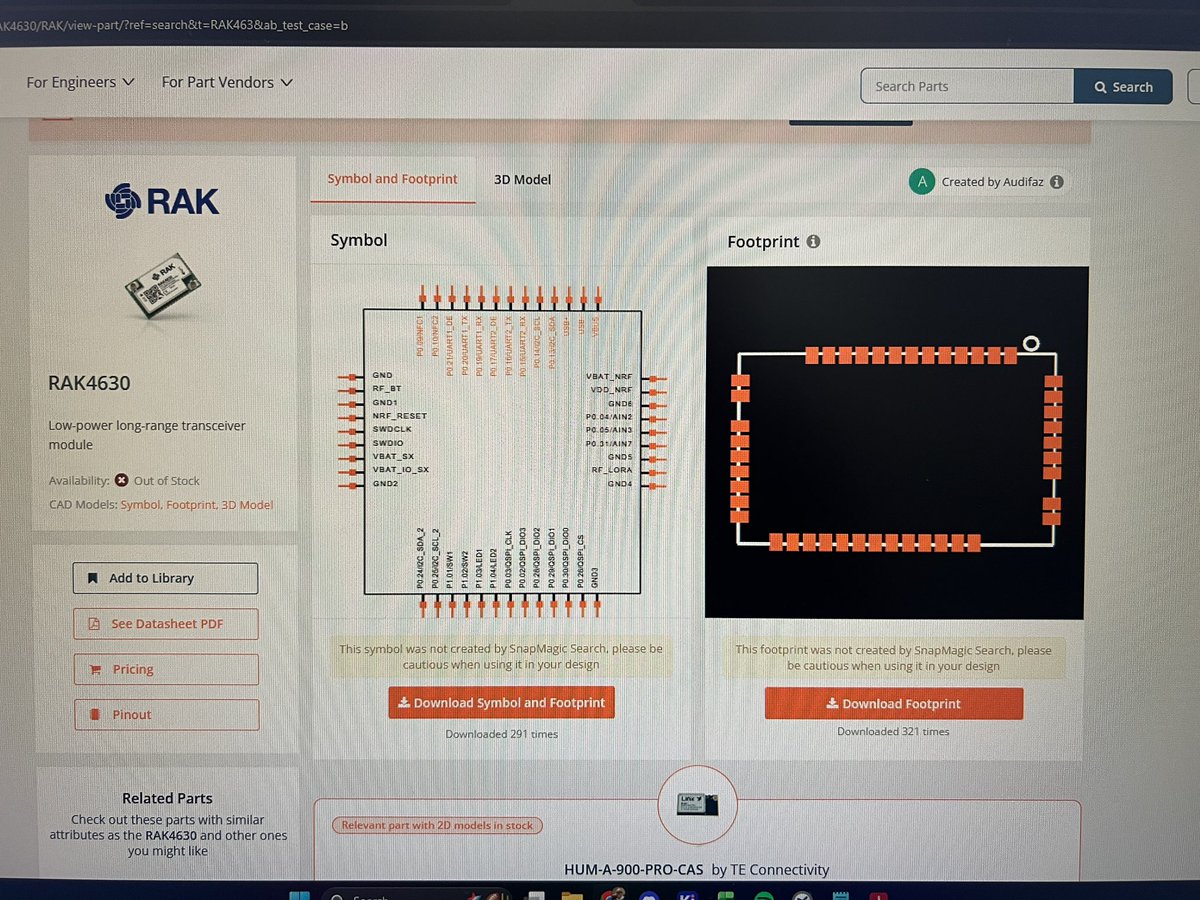This screenshot has height=900, width=1200.
Task: Click the chip icon on Pinout button
Action: 95,715
